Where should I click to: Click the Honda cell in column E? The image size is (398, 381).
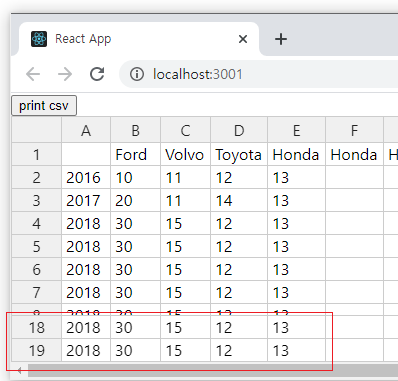coord(297,154)
